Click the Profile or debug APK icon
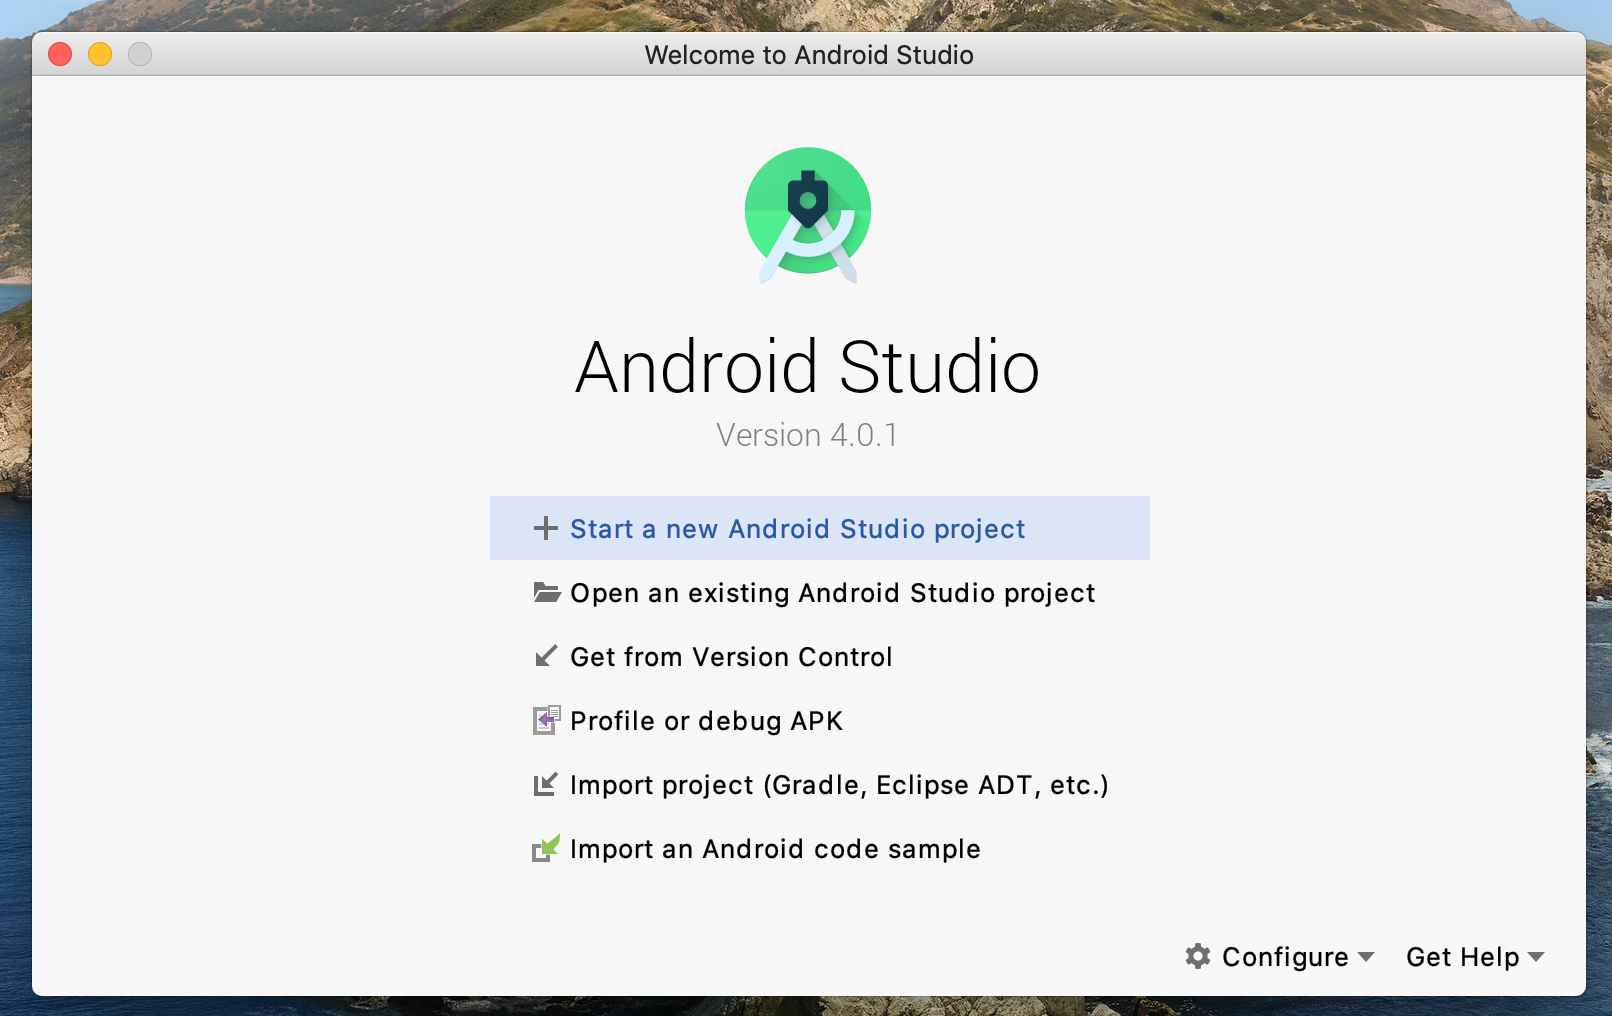This screenshot has width=1612, height=1016. (x=546, y=720)
